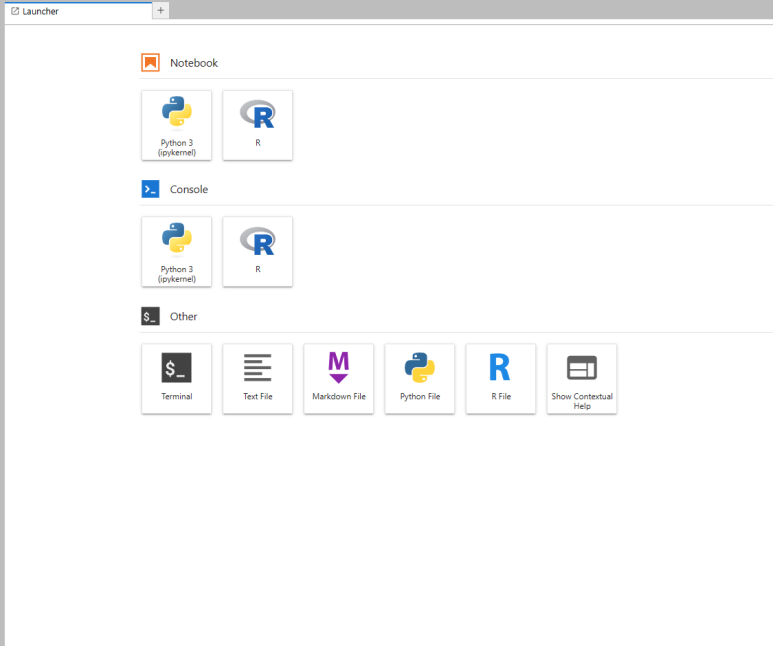Viewport: 773px width, 646px height.
Task: Click the plus button to add a new launcher tab
Action: click(x=161, y=10)
